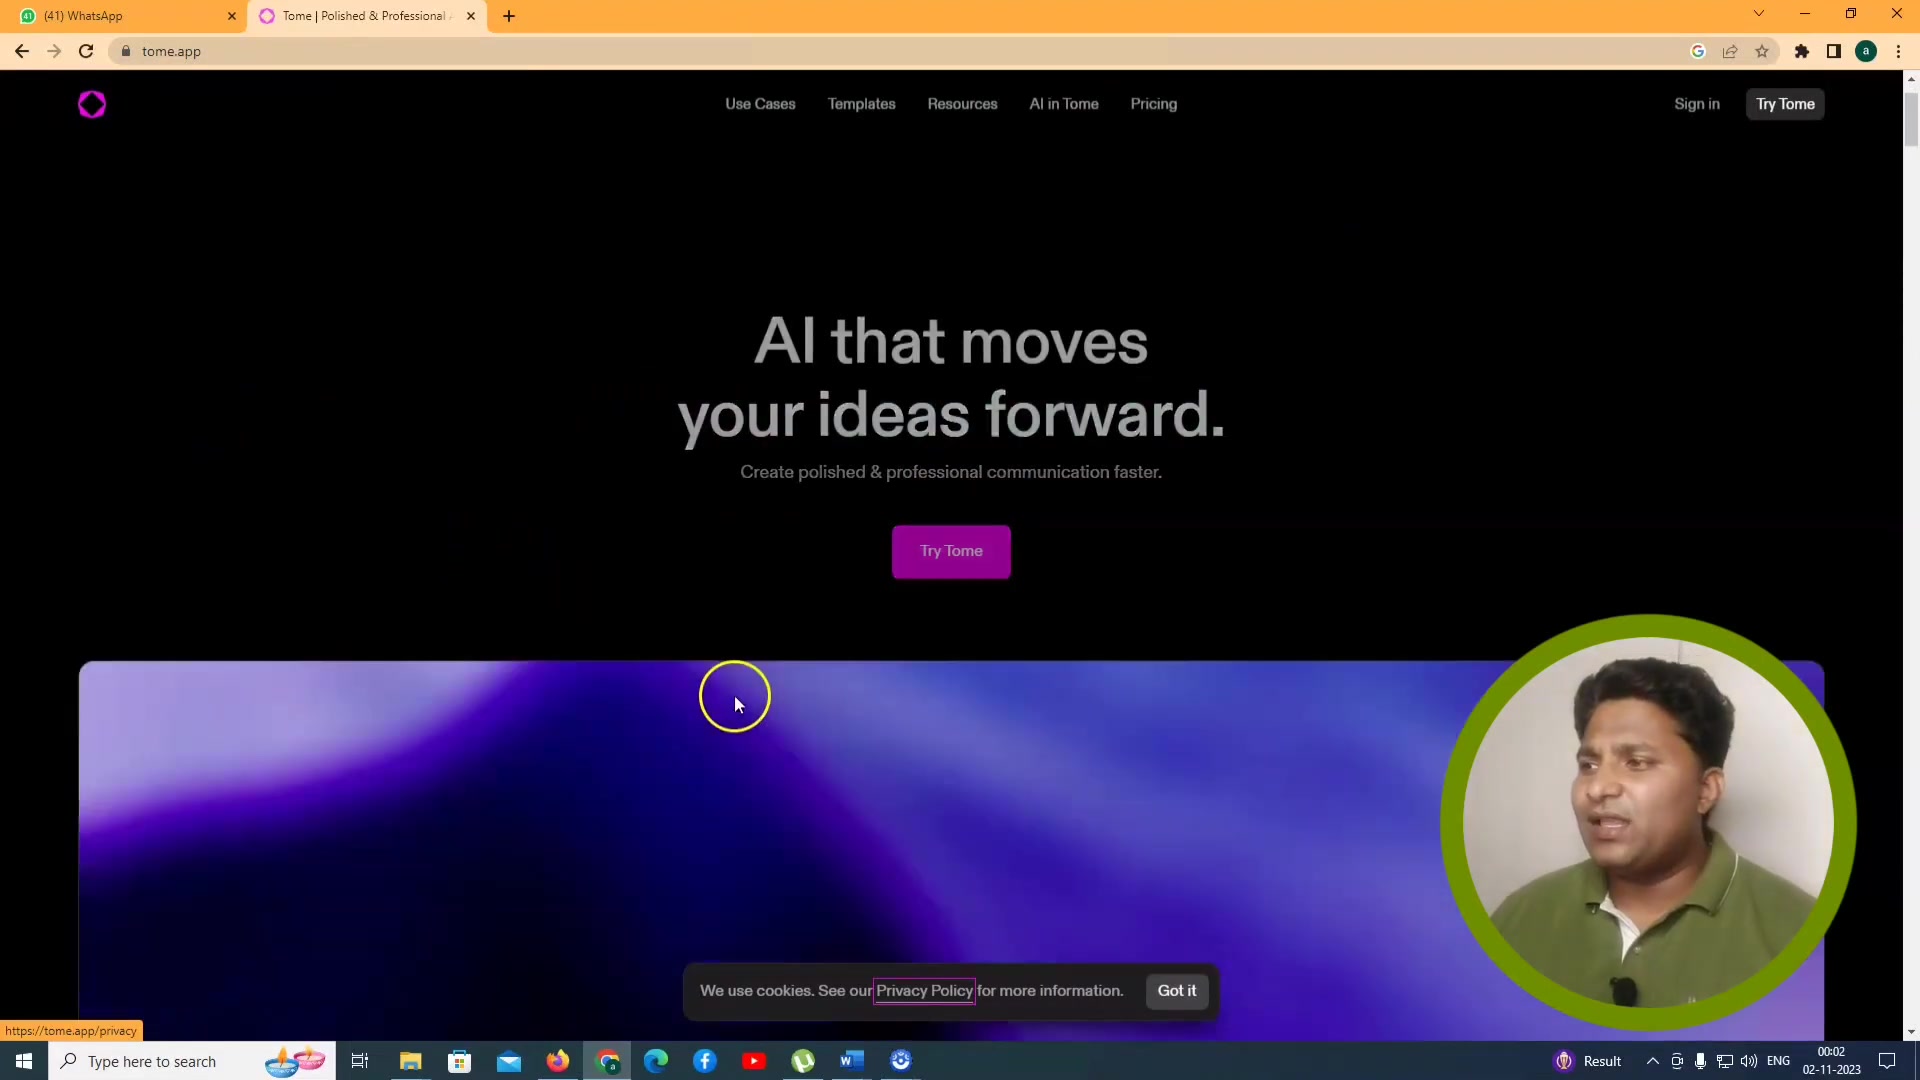The height and width of the screenshot is (1080, 1920).
Task: Open Microsoft Store from taskbar
Action: [459, 1061]
